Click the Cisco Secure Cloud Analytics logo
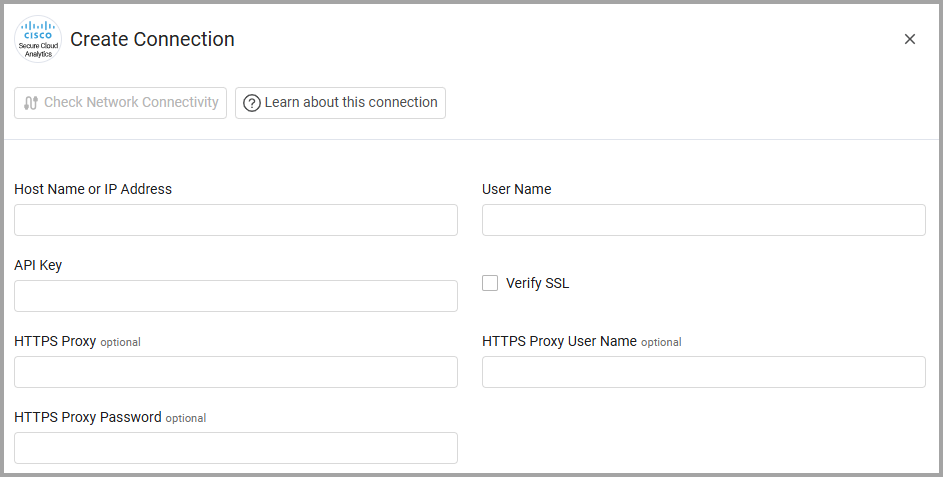Image resolution: width=943 pixels, height=477 pixels. tap(39, 39)
